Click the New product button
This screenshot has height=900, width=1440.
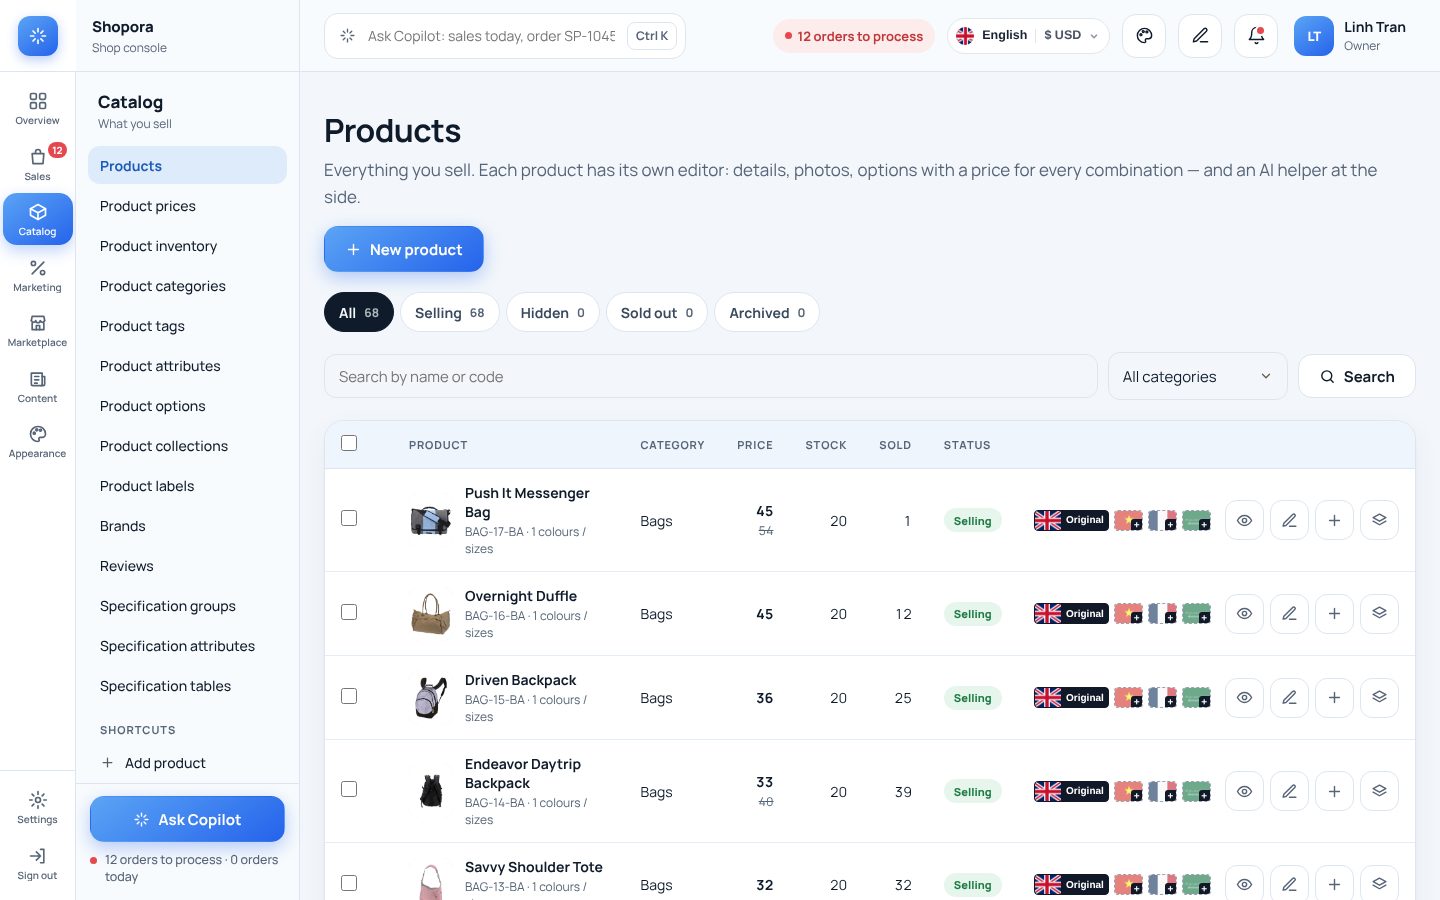click(x=404, y=249)
